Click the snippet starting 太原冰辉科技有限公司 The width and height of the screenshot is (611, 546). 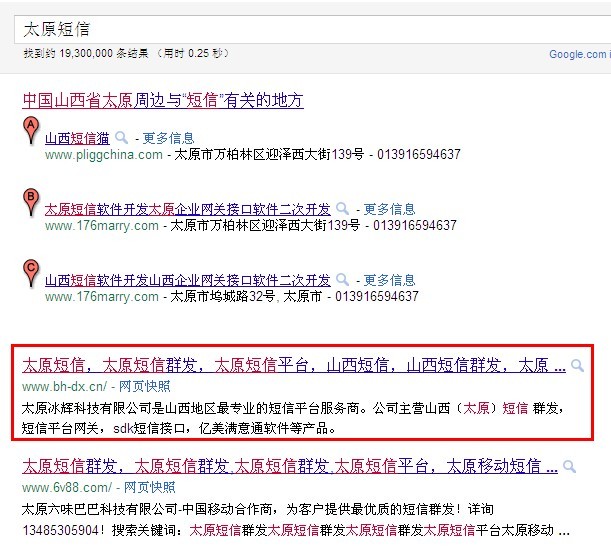coord(293,419)
